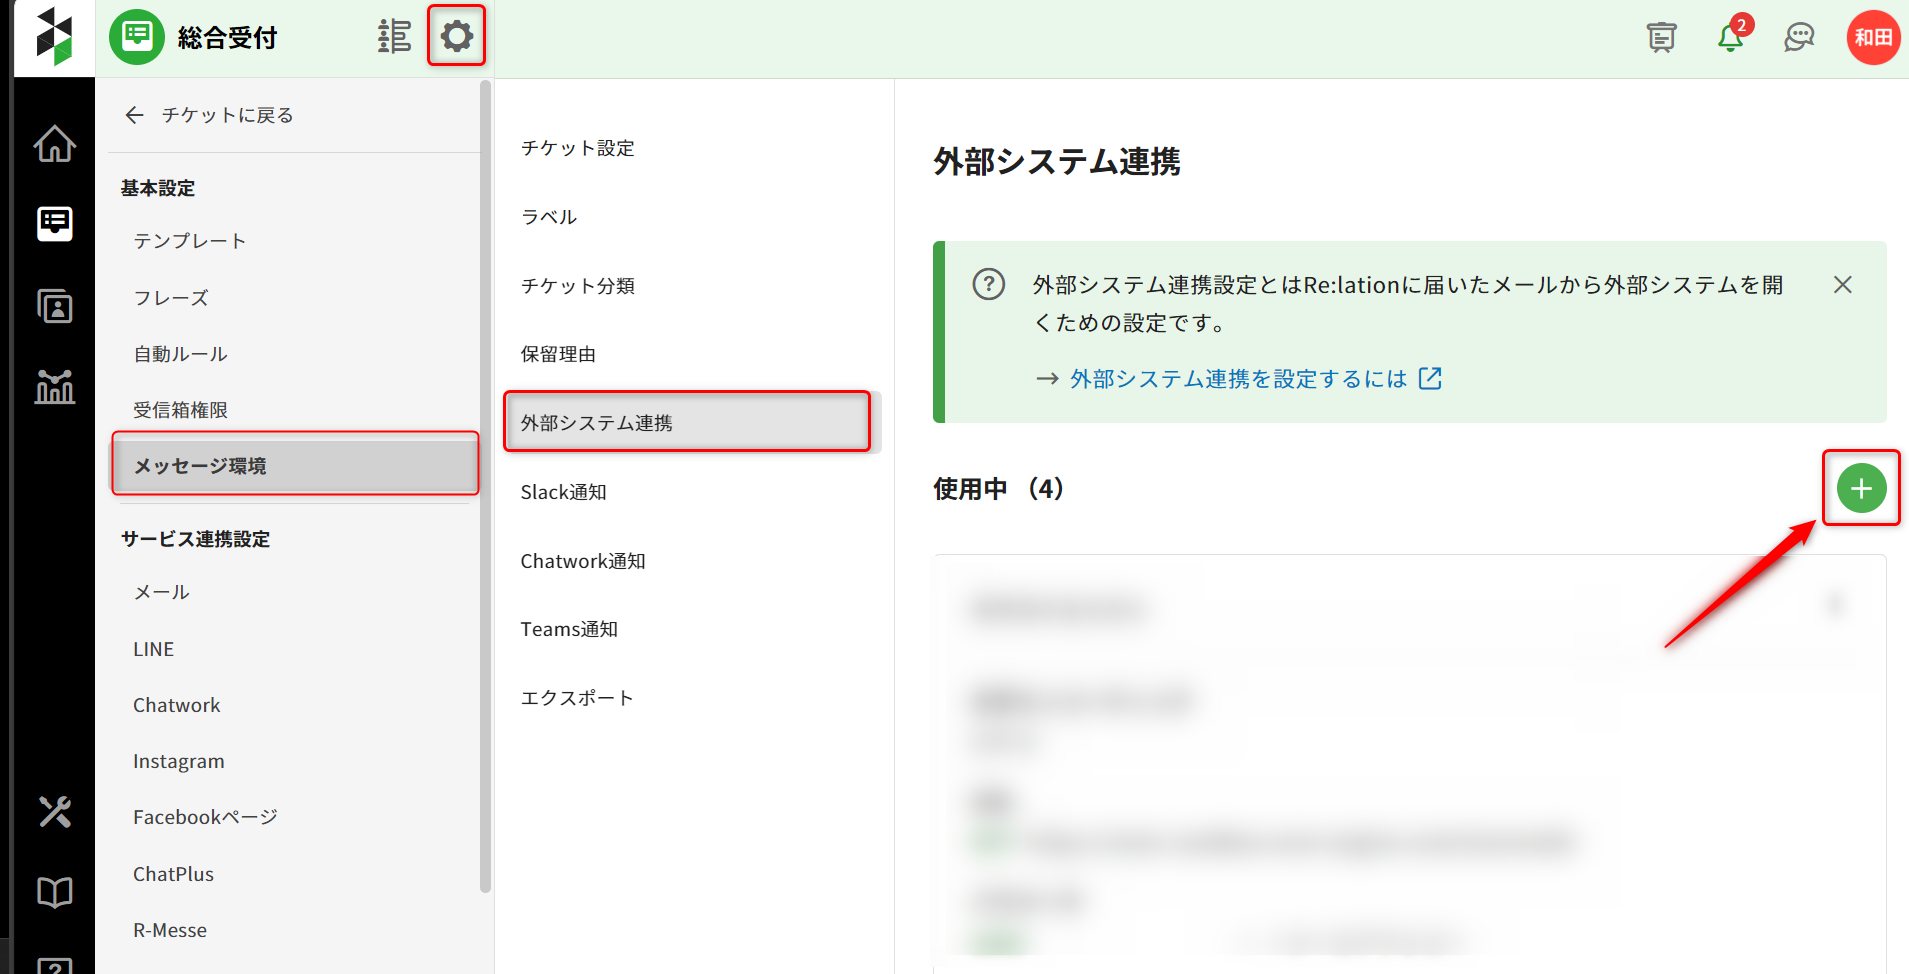Image resolution: width=1909 pixels, height=974 pixels.
Task: Click the left panel vertical scrollbar
Action: click(x=486, y=480)
